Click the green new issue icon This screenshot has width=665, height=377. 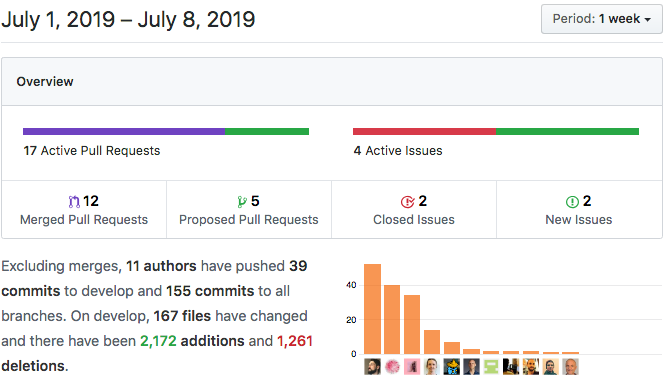point(572,202)
